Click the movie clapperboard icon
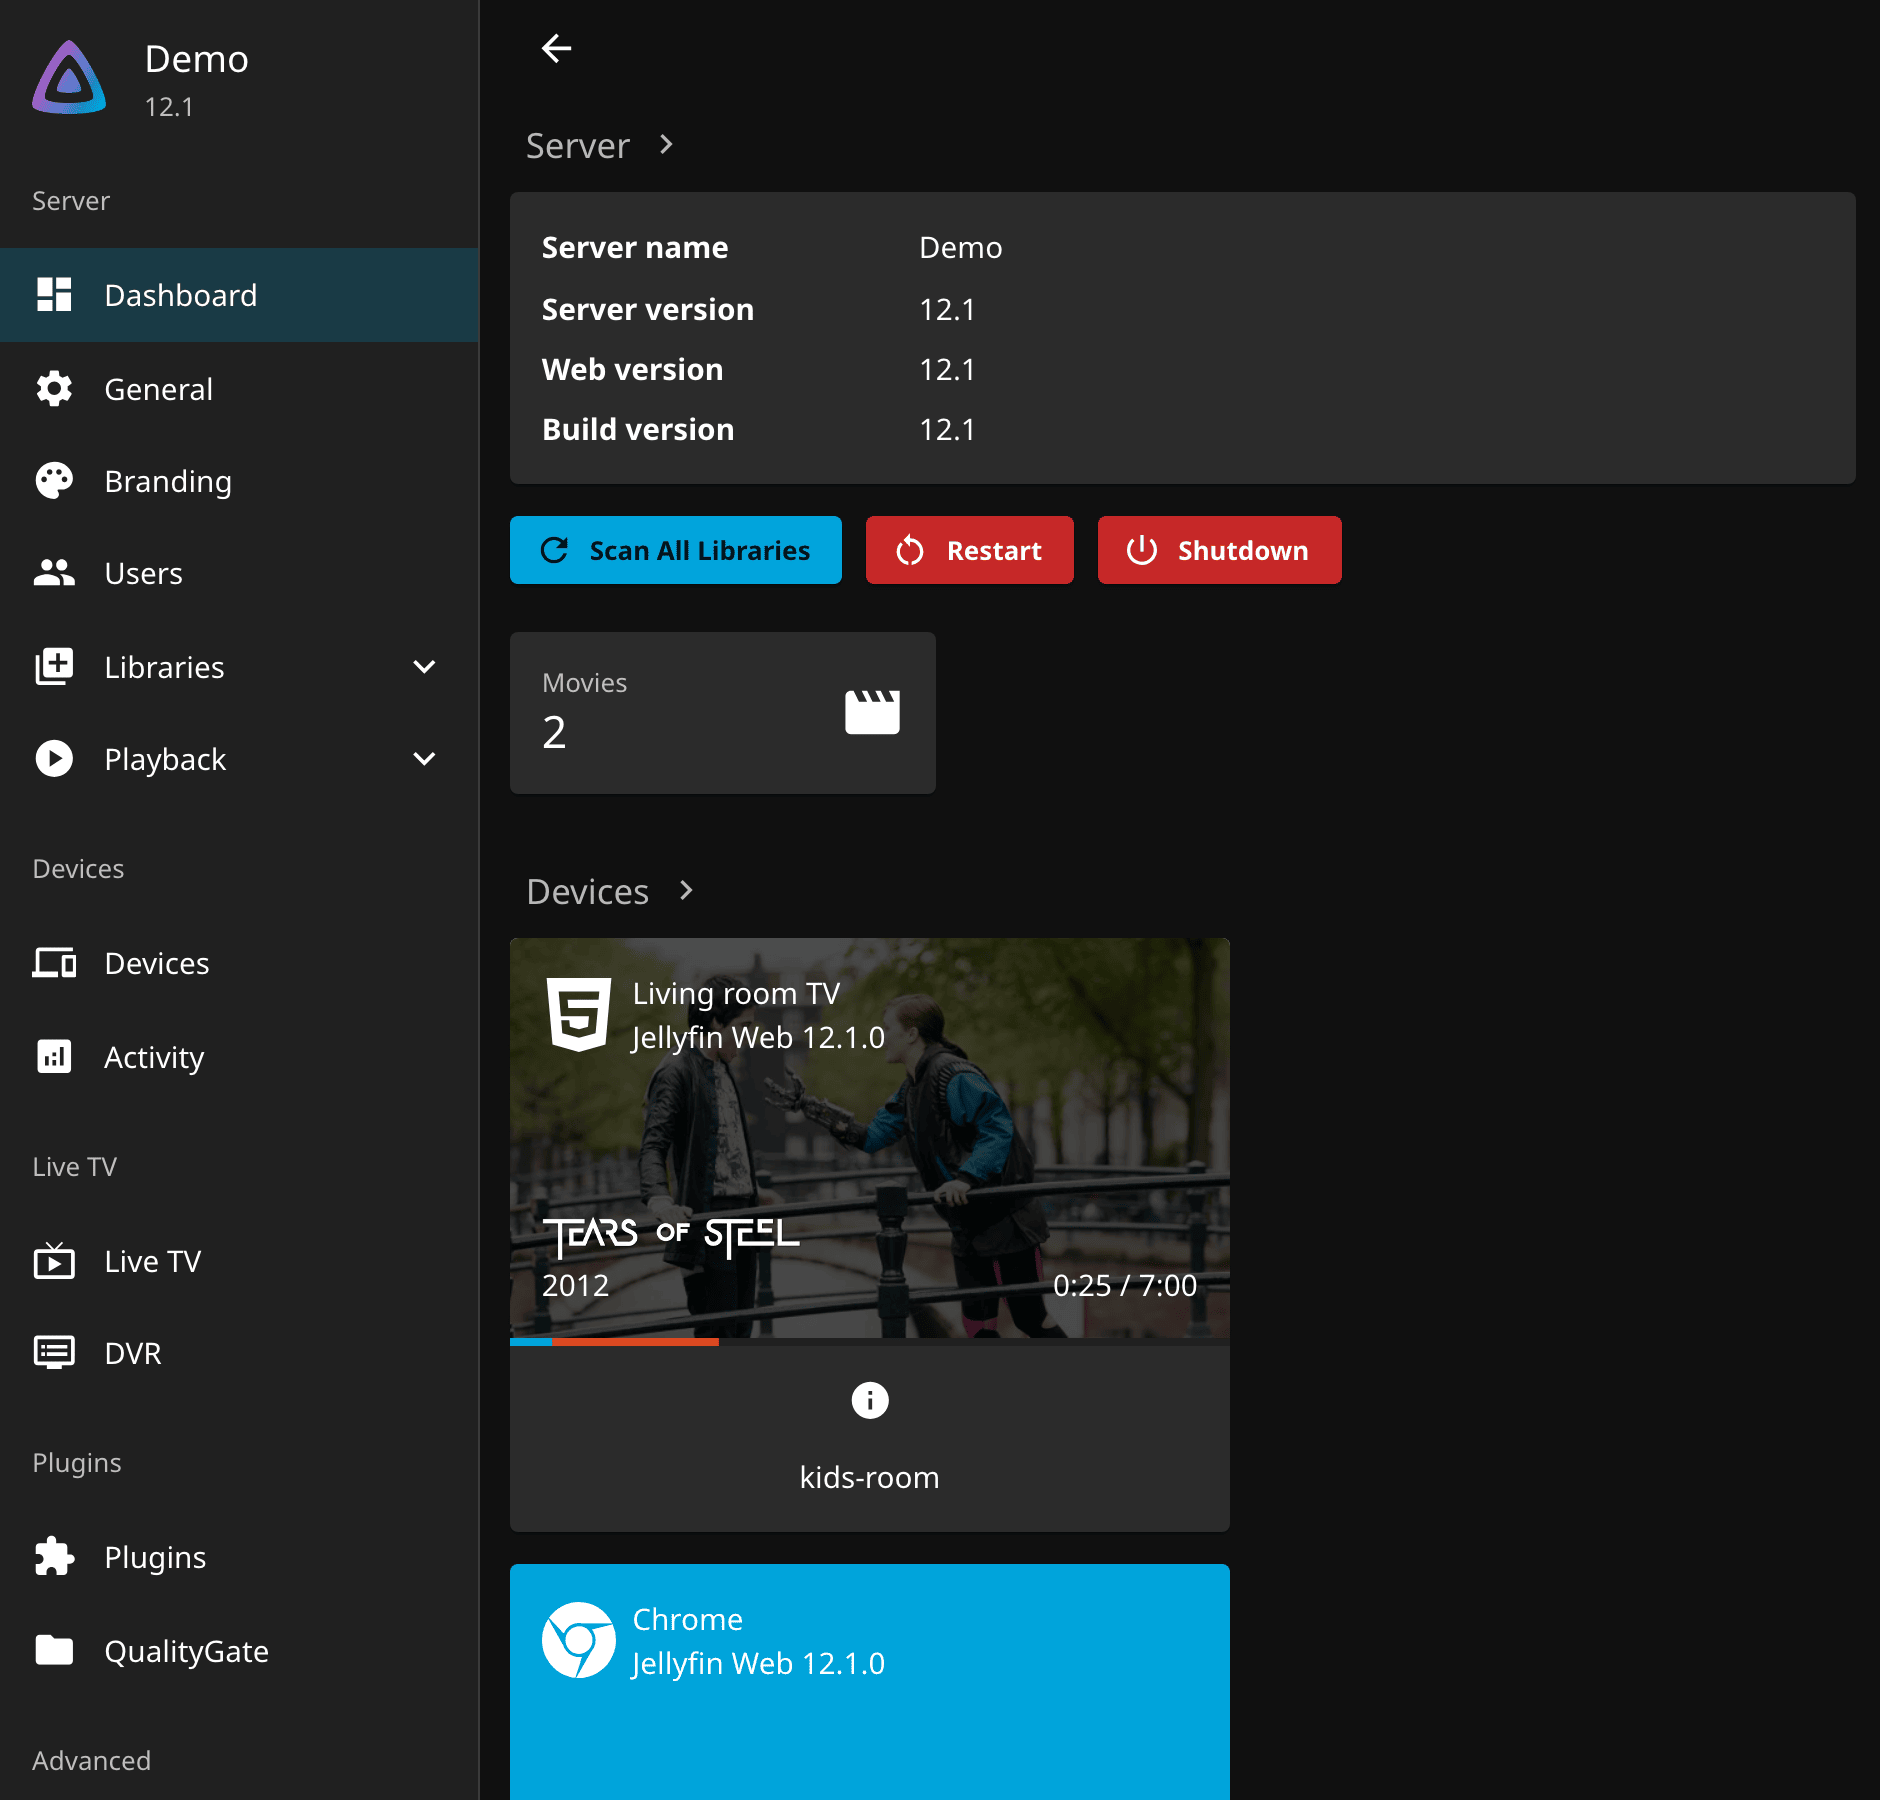Image resolution: width=1880 pixels, height=1800 pixels. 872,712
